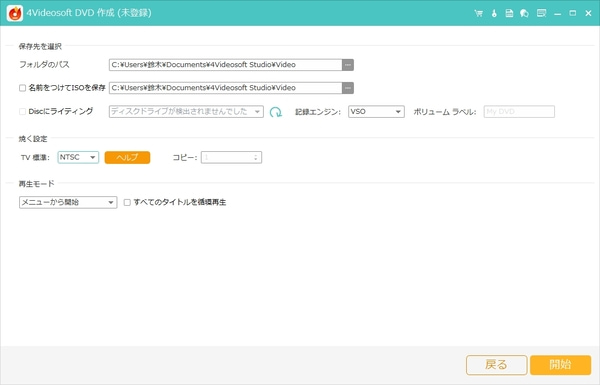This screenshot has width=600, height=385.
Task: Open the shopping cart purchase icon
Action: coord(478,13)
